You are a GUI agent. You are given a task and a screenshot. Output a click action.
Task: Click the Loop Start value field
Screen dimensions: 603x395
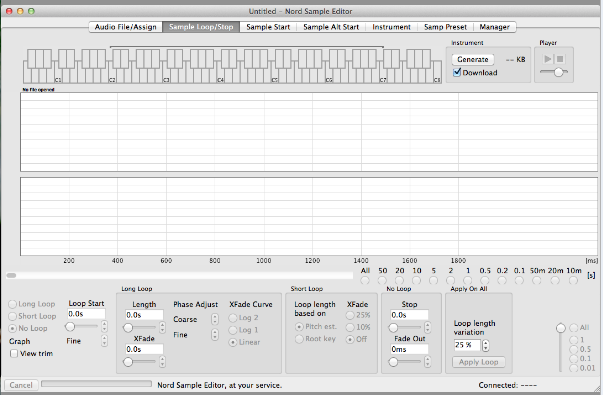click(x=86, y=314)
